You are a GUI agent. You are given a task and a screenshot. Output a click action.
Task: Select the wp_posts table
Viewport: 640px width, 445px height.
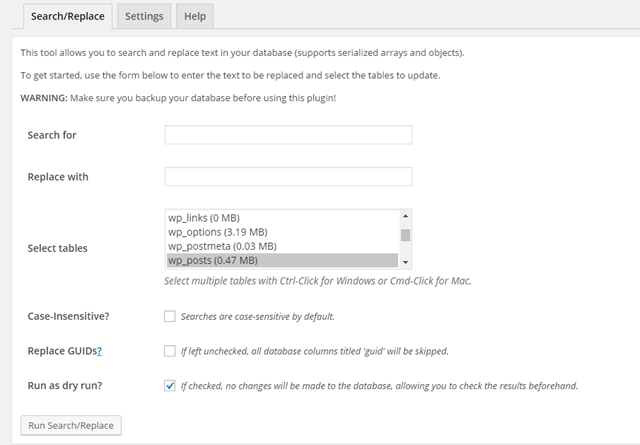(x=282, y=260)
